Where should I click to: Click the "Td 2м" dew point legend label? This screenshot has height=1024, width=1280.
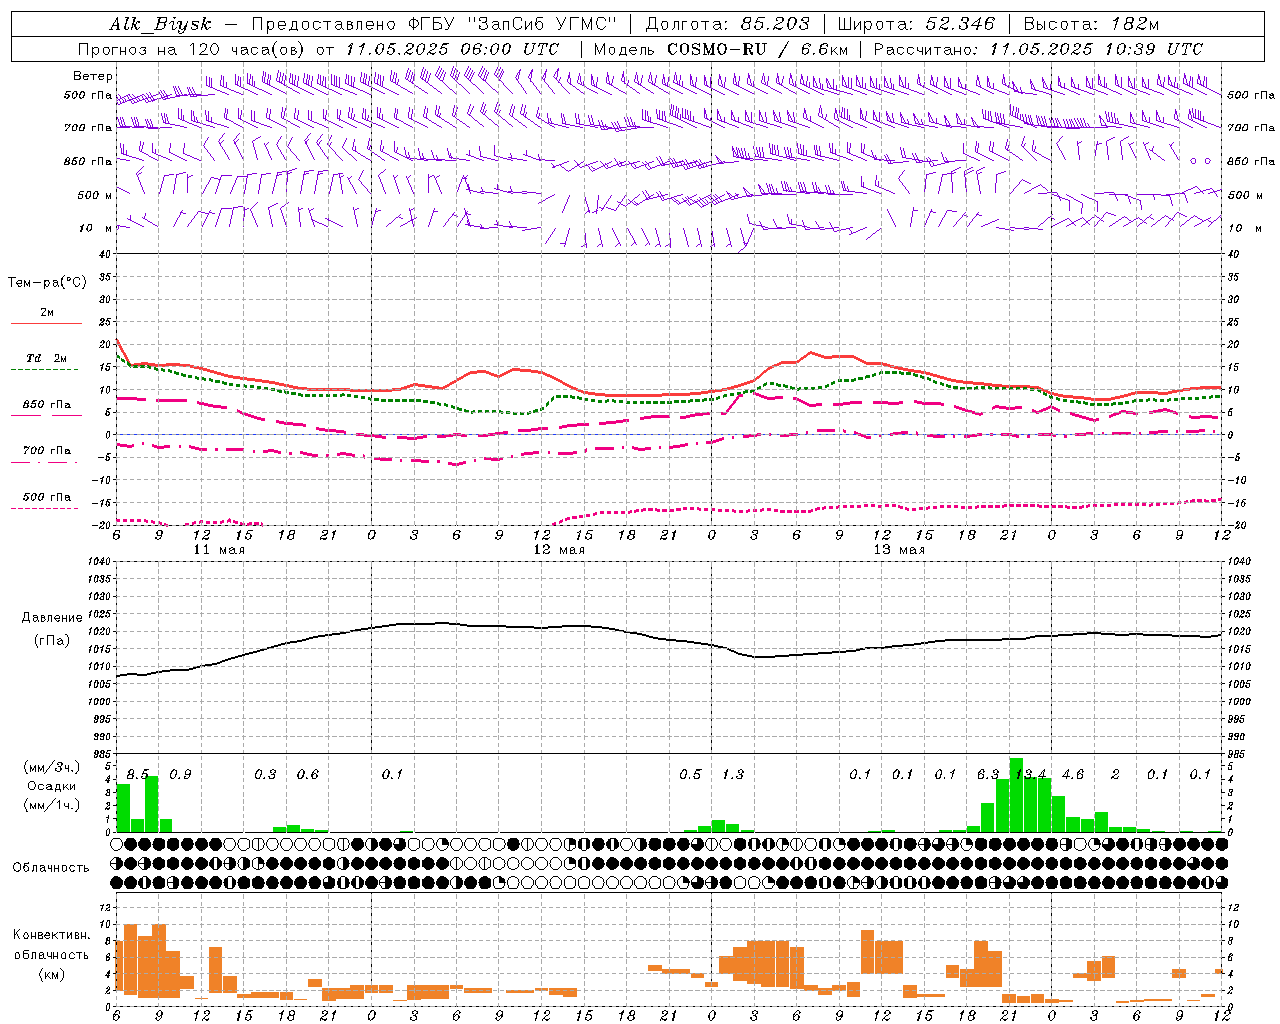coord(47,358)
